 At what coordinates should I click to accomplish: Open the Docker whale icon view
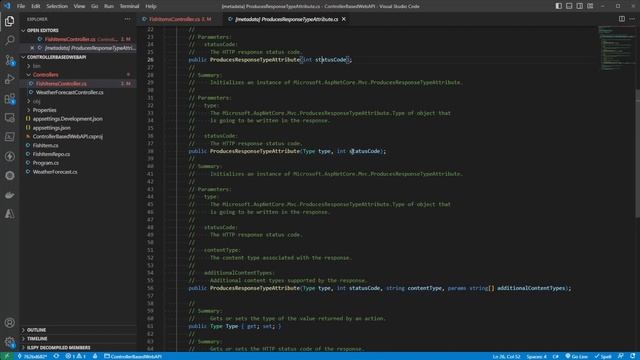[x=9, y=195]
